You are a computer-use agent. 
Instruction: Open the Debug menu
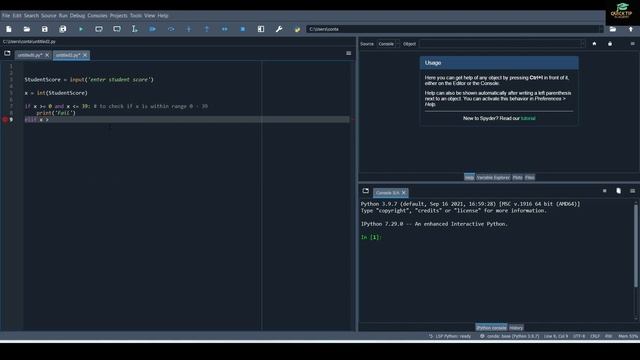77,16
